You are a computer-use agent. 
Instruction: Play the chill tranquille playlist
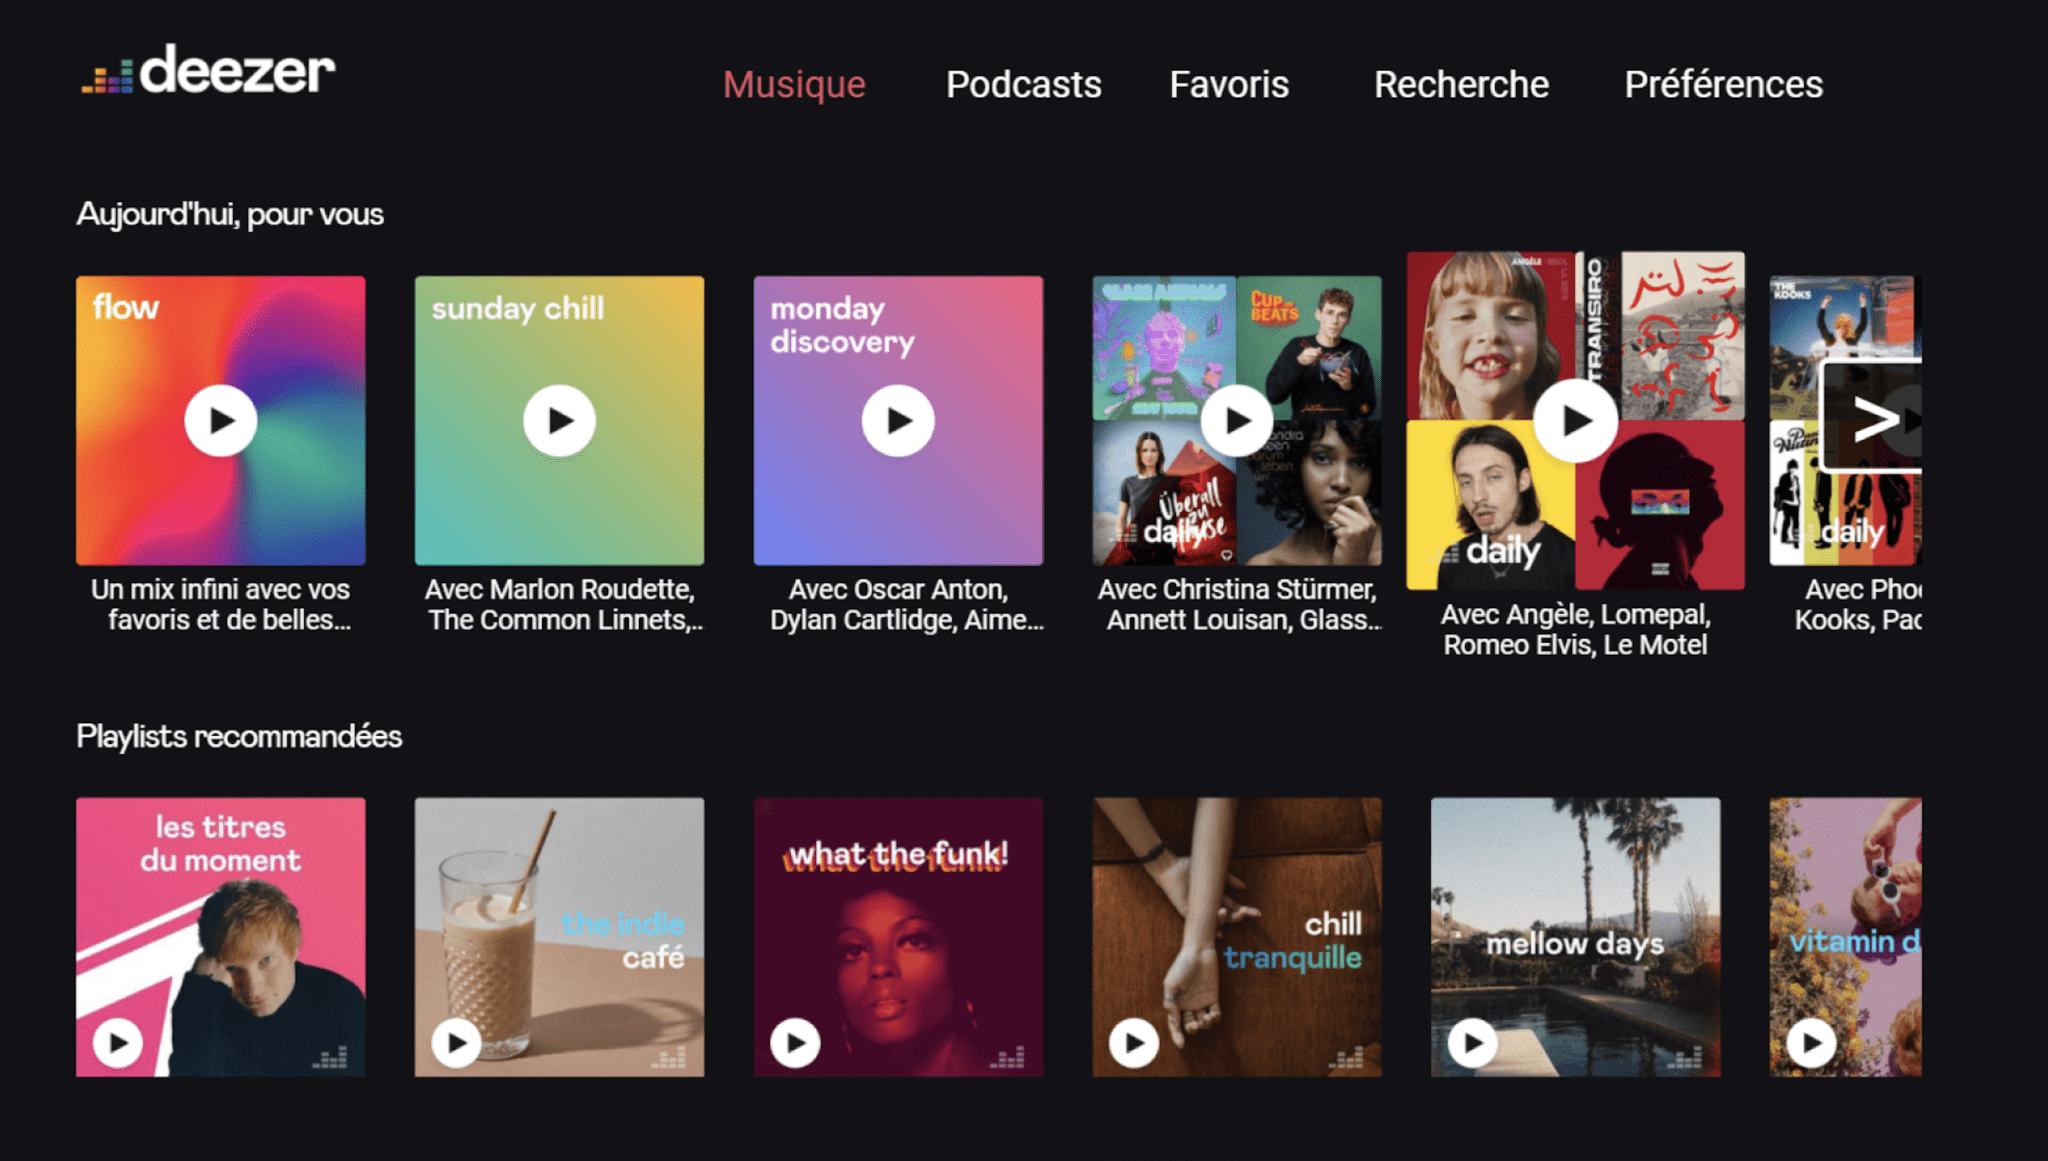[1134, 1043]
